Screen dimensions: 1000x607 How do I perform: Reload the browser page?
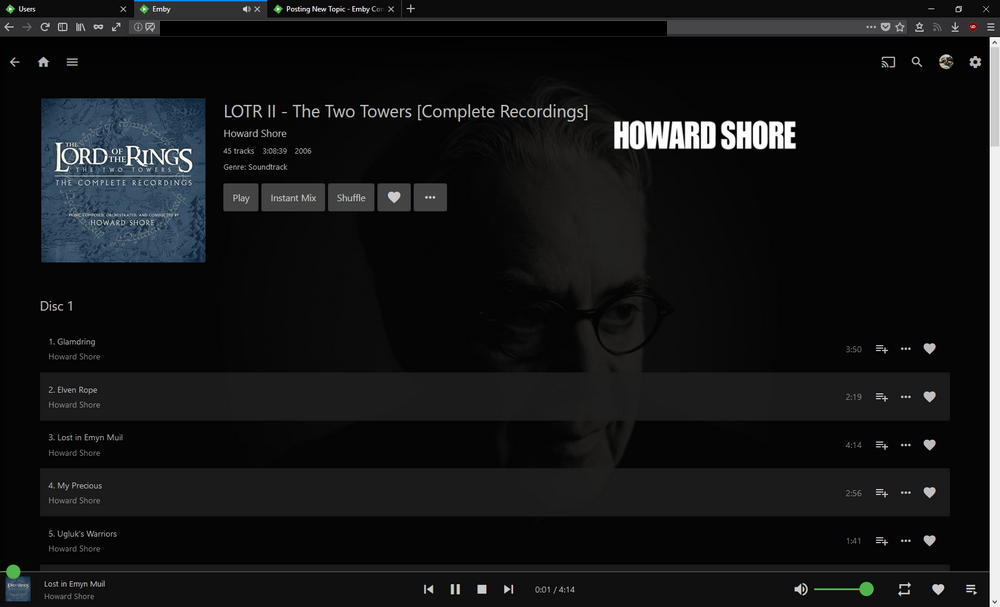pos(45,27)
